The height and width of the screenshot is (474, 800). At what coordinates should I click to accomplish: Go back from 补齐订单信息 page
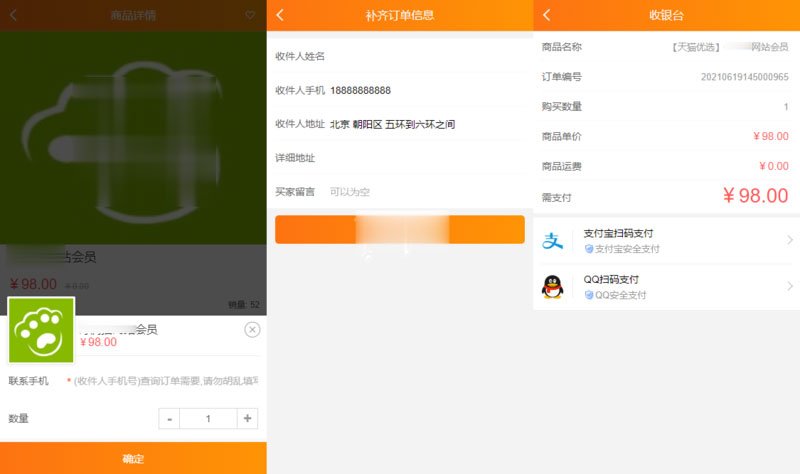[x=280, y=15]
